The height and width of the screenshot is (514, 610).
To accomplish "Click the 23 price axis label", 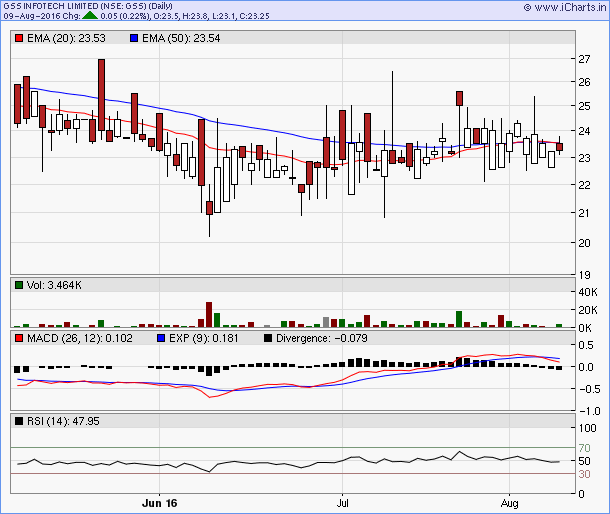I will (584, 158).
